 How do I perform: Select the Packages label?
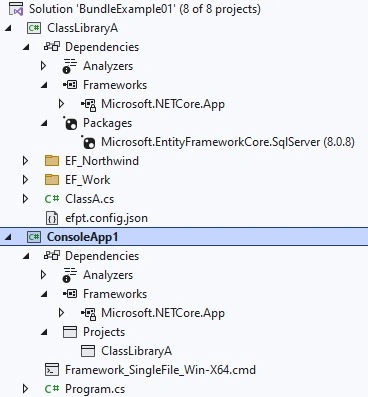[107, 123]
